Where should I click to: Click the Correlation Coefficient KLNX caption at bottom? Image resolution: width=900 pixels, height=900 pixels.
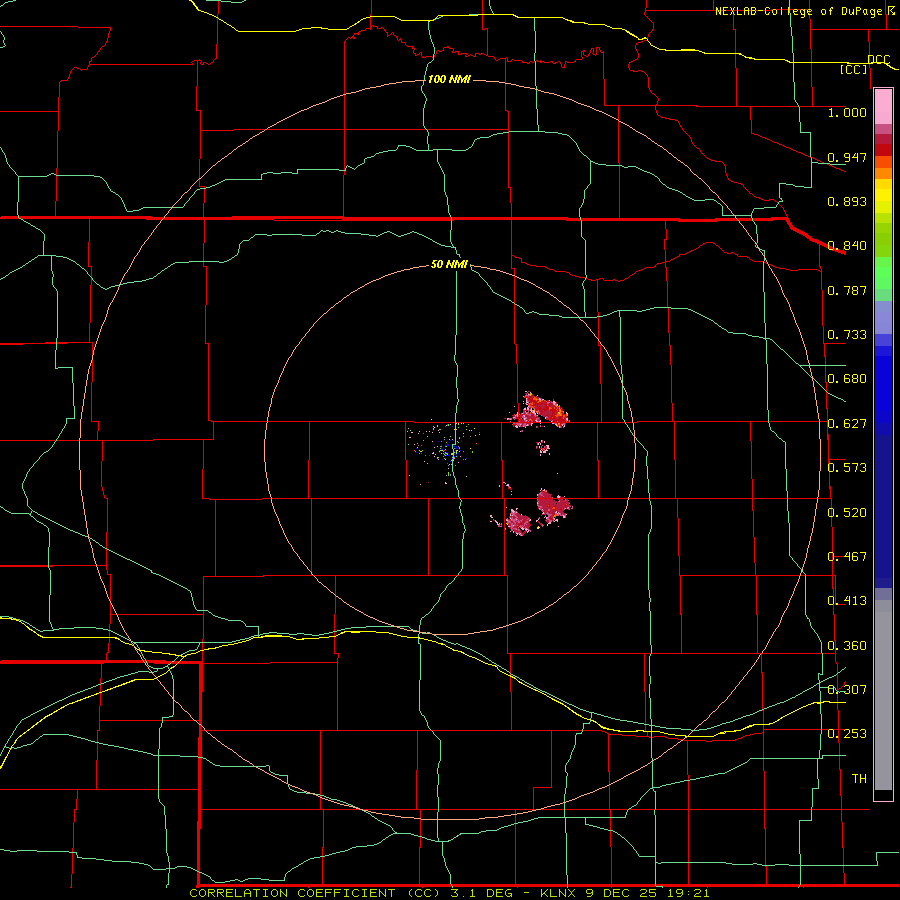(449, 893)
